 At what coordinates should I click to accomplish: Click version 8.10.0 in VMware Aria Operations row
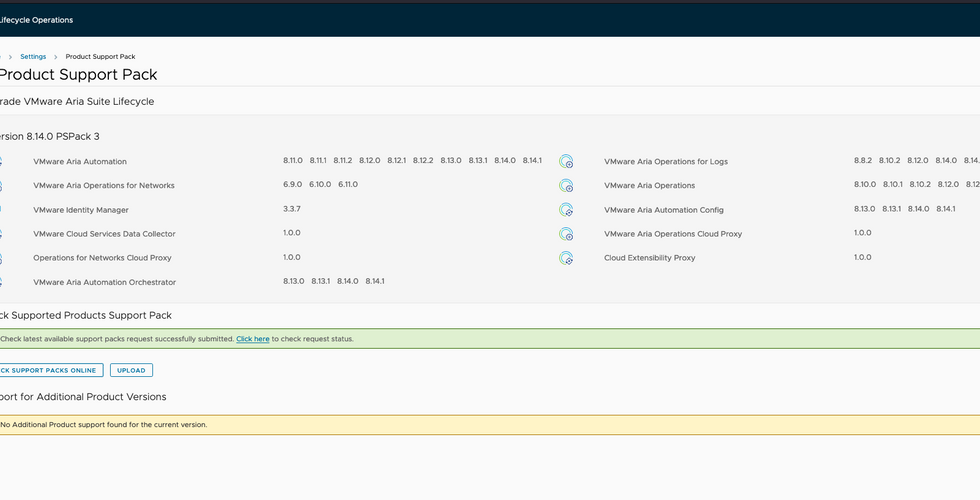[865, 184]
